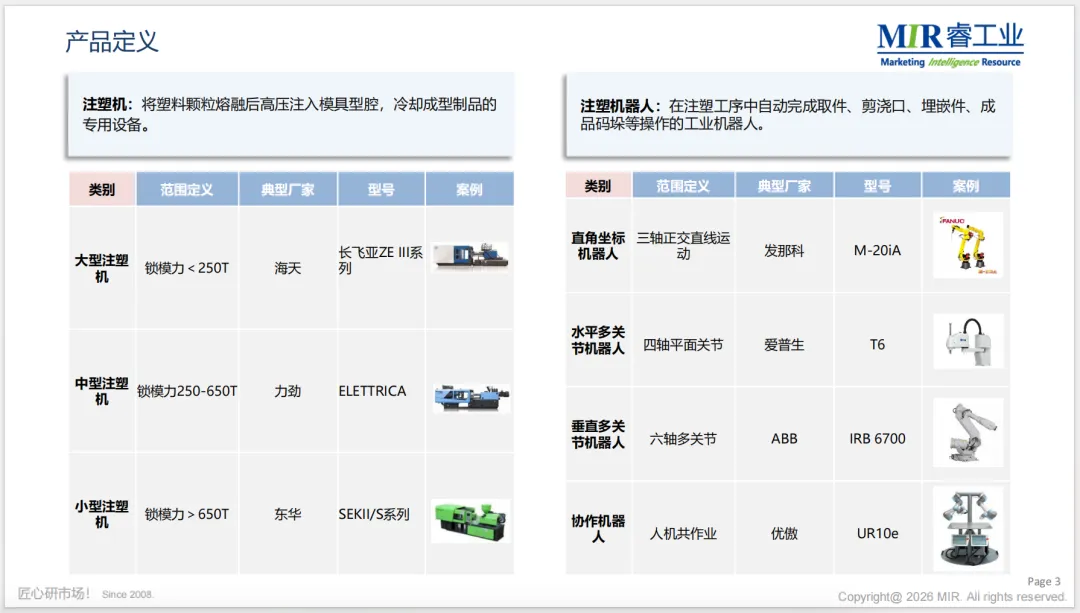Click the 注塑机器人 definition text box
Viewport: 1080px width, 613px height.
[789, 115]
